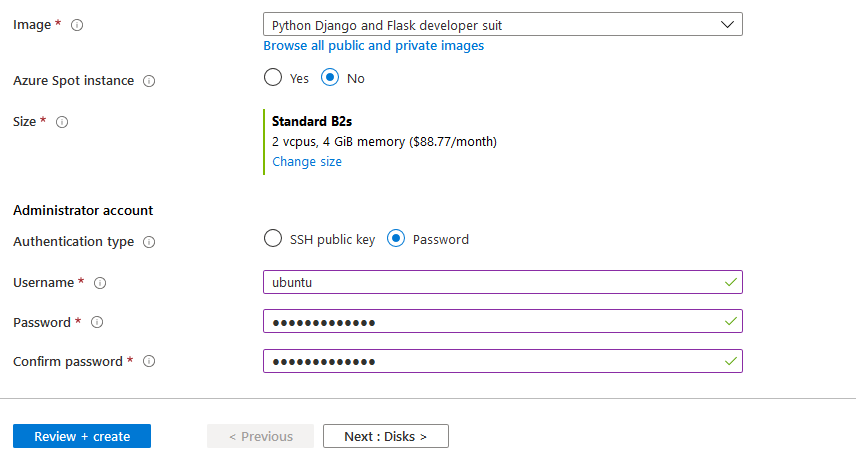Click the Confirm password info icon
Screen dimensions: 856x462
pyautogui.click(x=149, y=362)
